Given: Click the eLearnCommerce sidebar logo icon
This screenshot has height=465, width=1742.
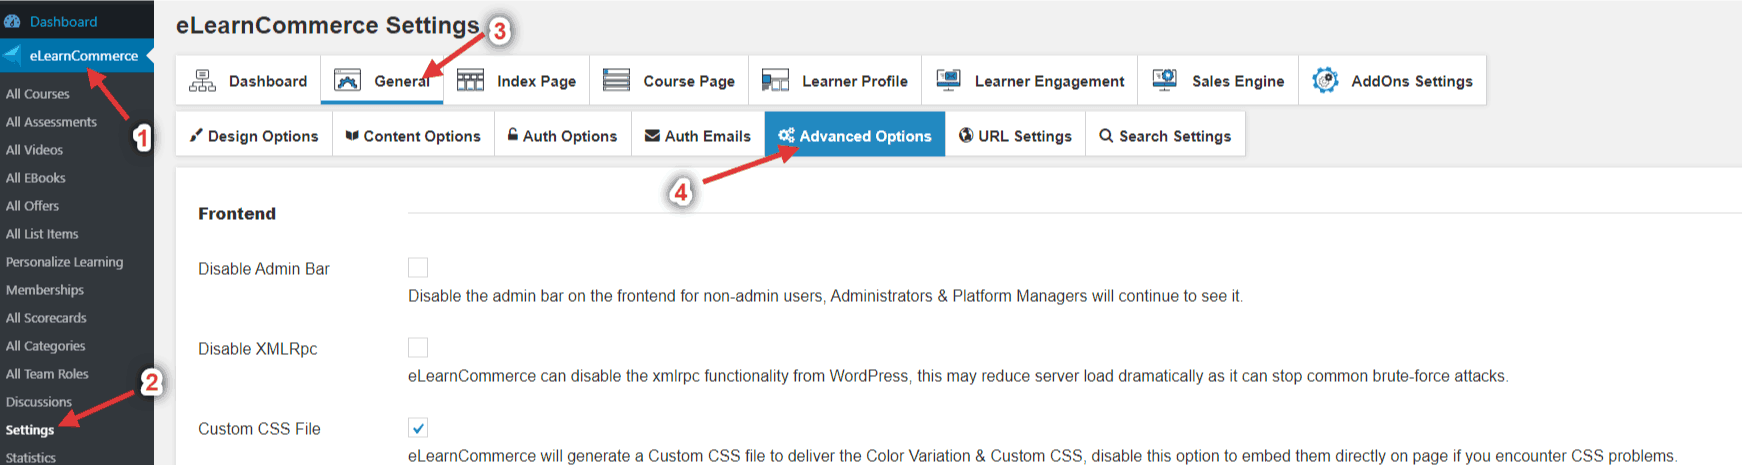Looking at the screenshot, I should tap(12, 55).
